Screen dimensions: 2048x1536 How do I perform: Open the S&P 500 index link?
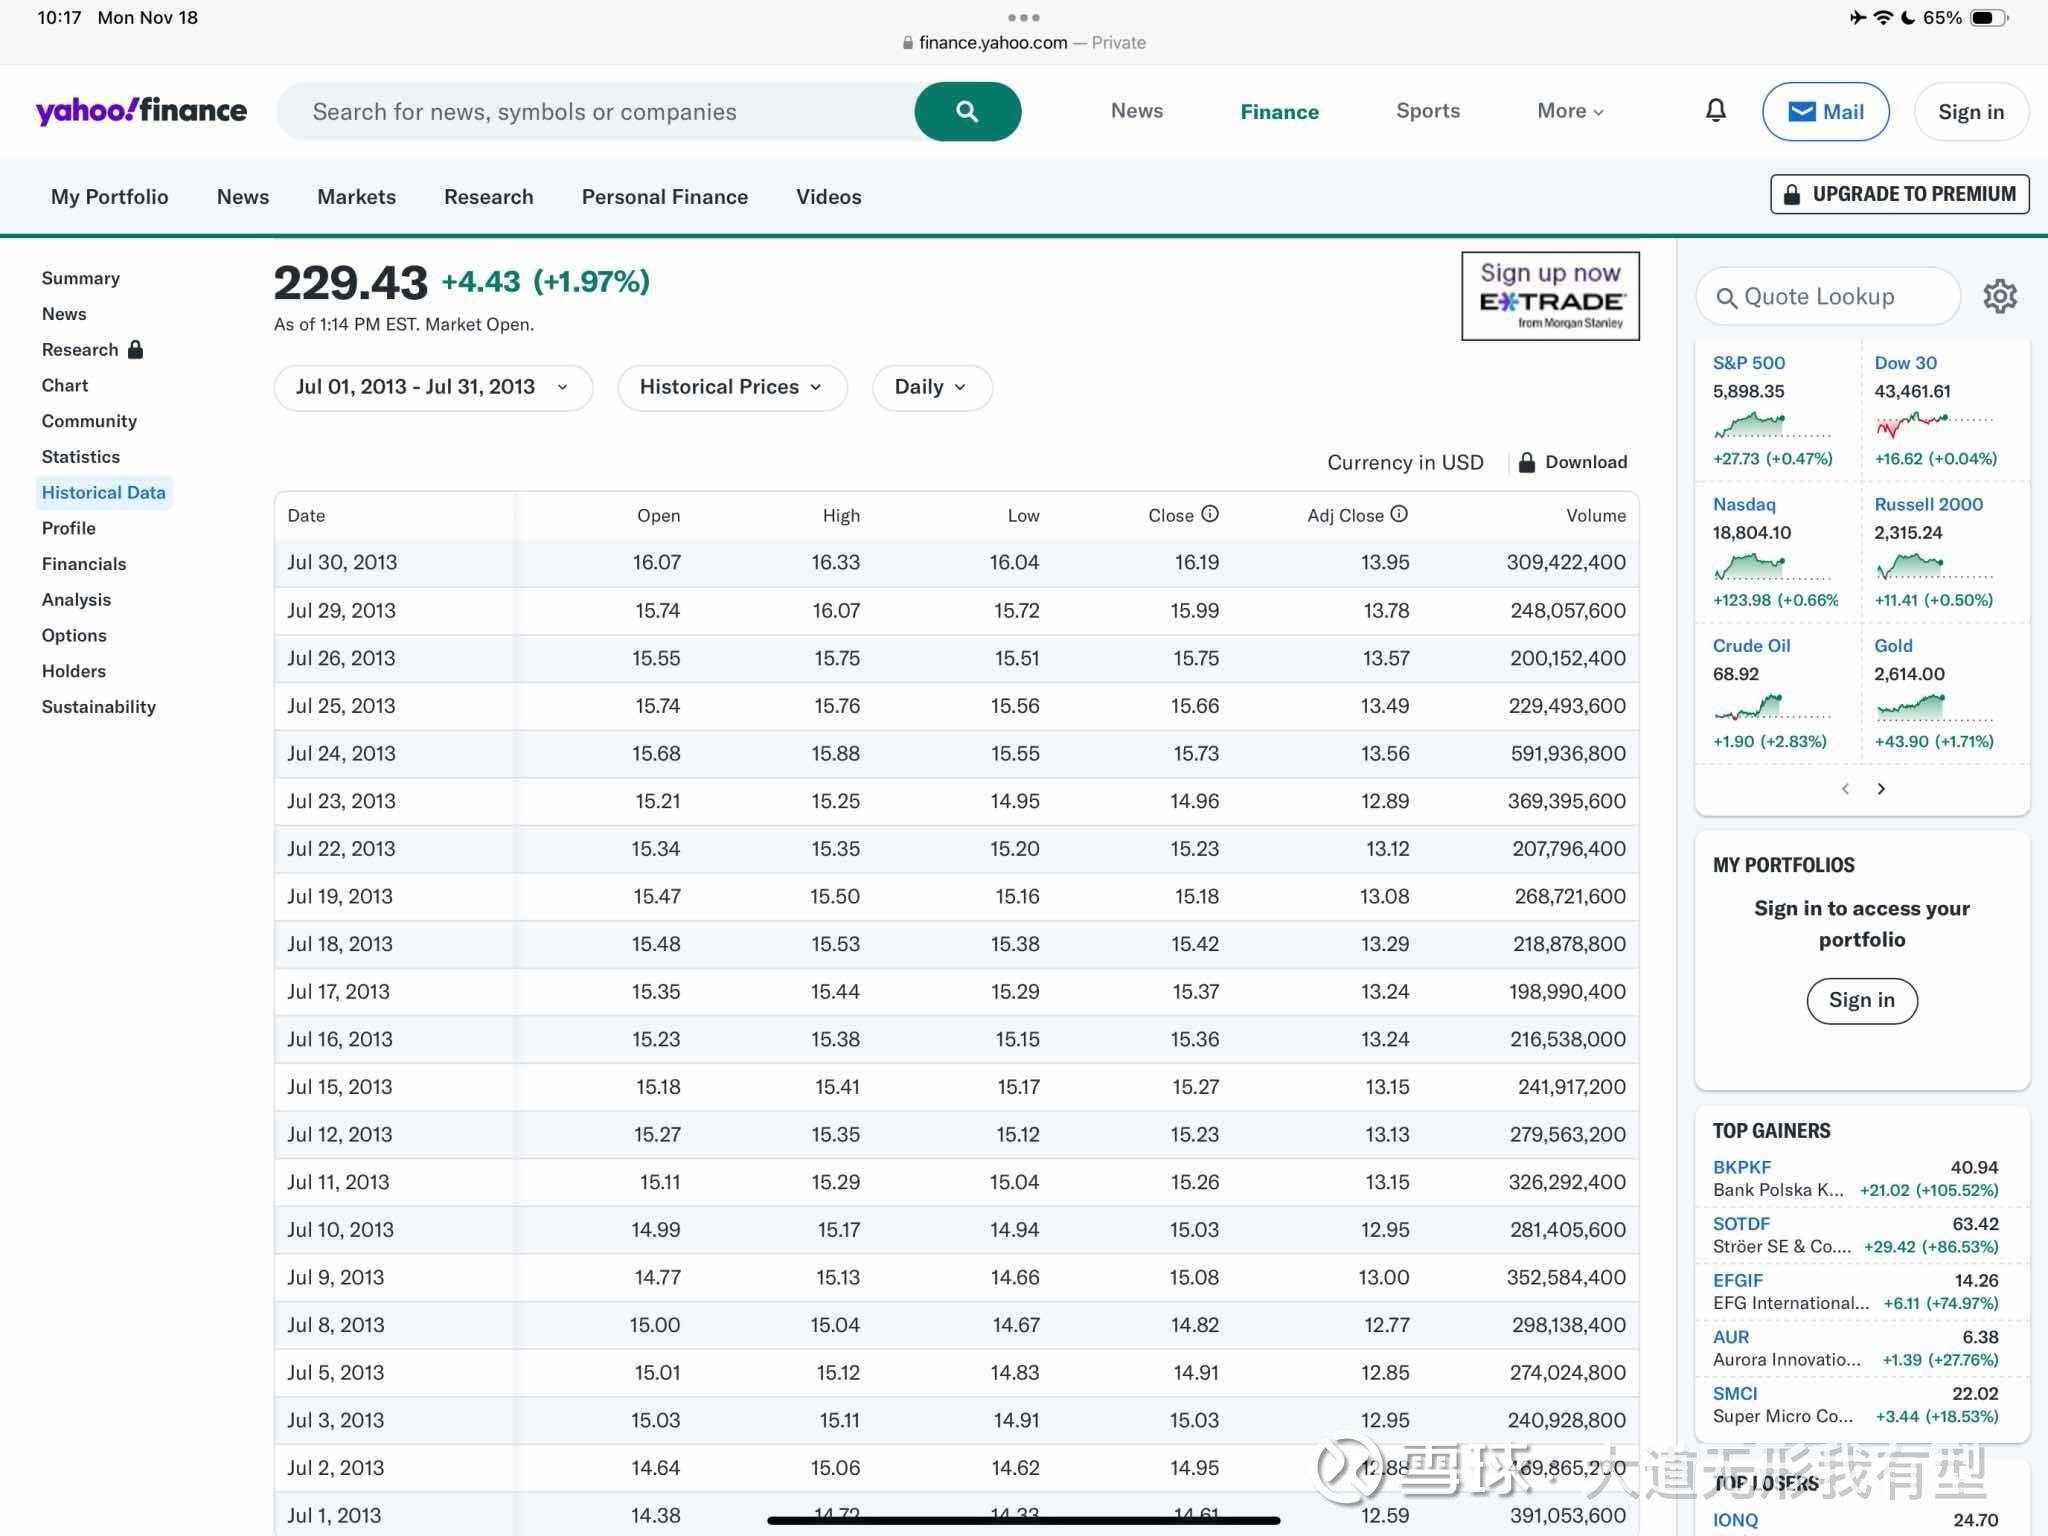click(x=1749, y=363)
